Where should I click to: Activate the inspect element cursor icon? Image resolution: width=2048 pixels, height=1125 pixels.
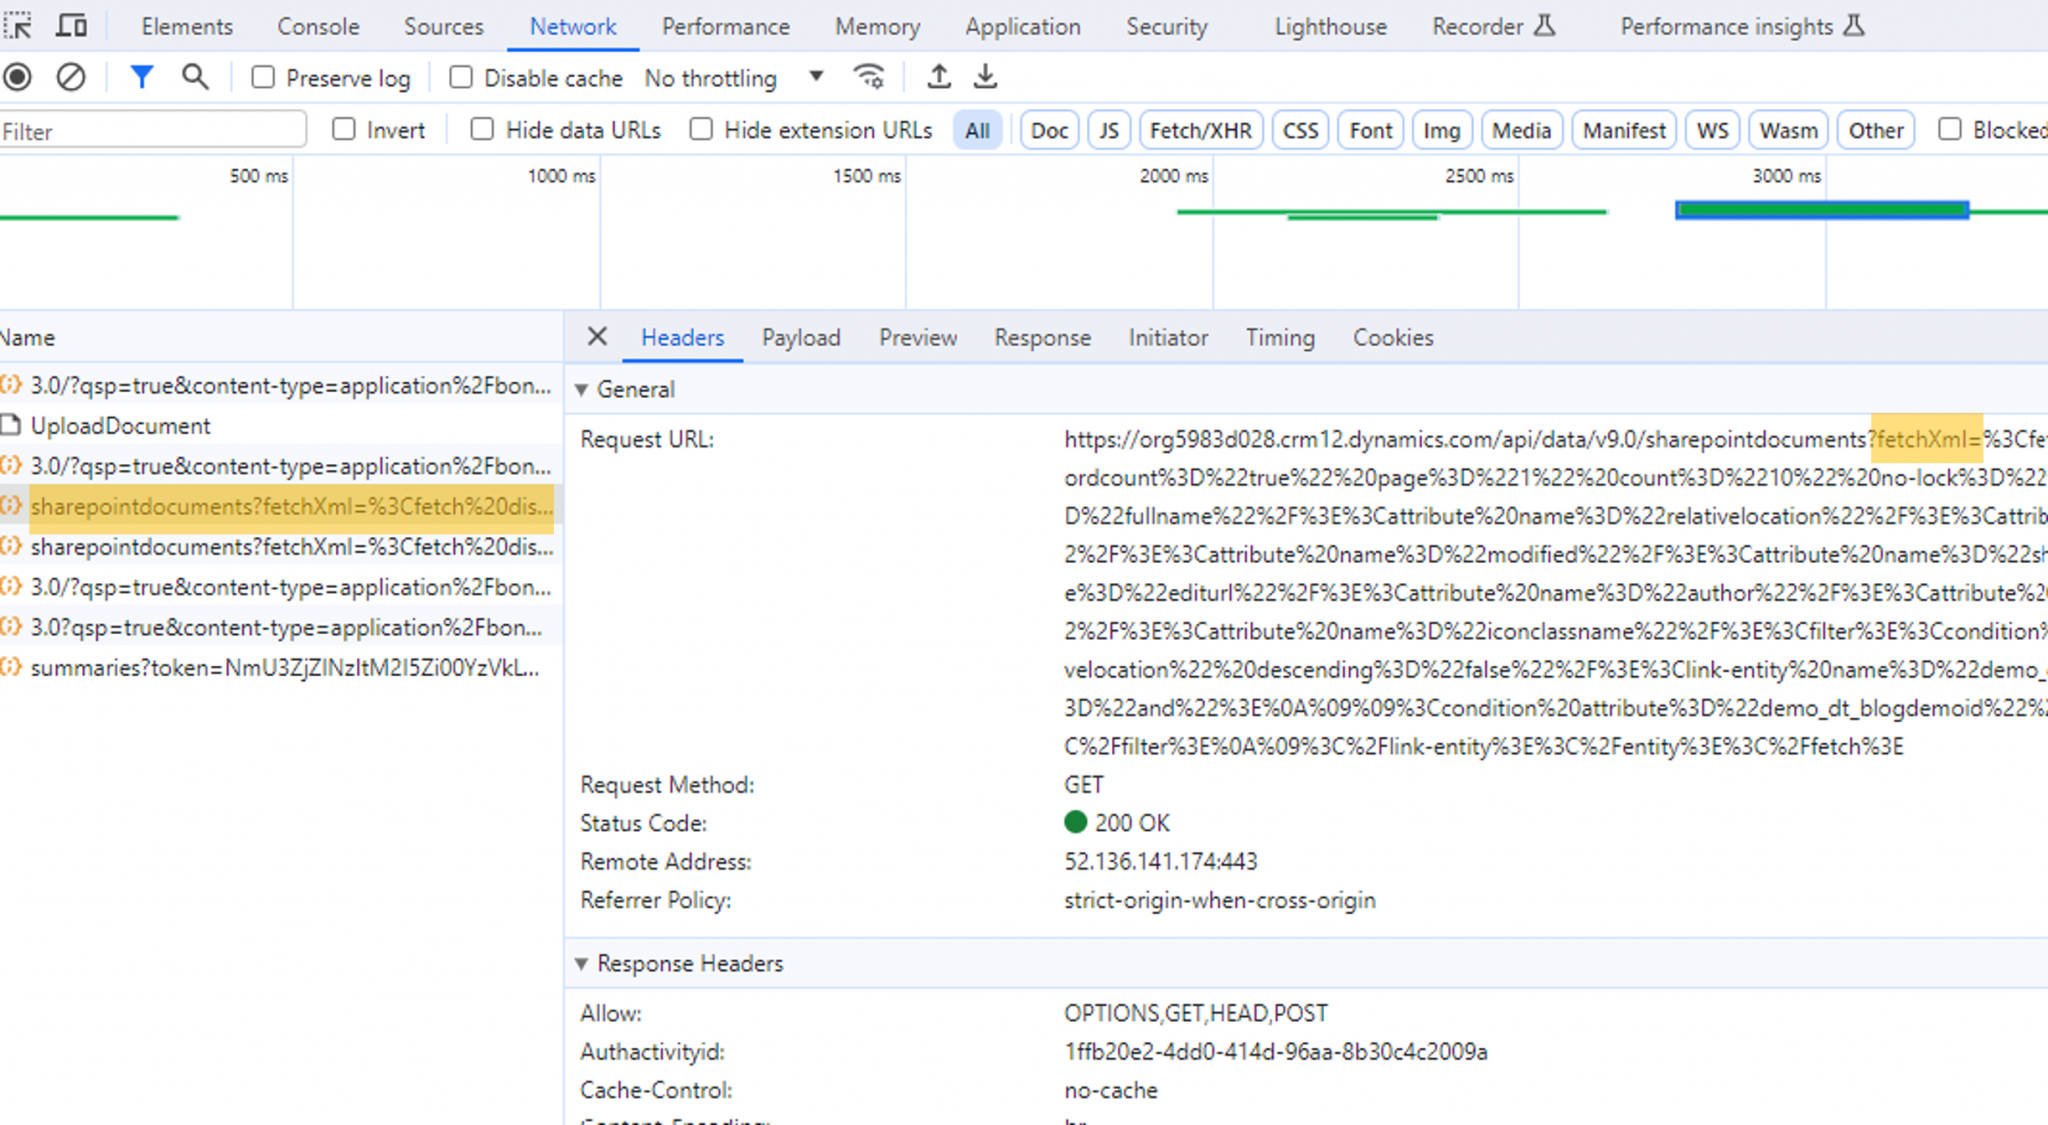point(18,26)
